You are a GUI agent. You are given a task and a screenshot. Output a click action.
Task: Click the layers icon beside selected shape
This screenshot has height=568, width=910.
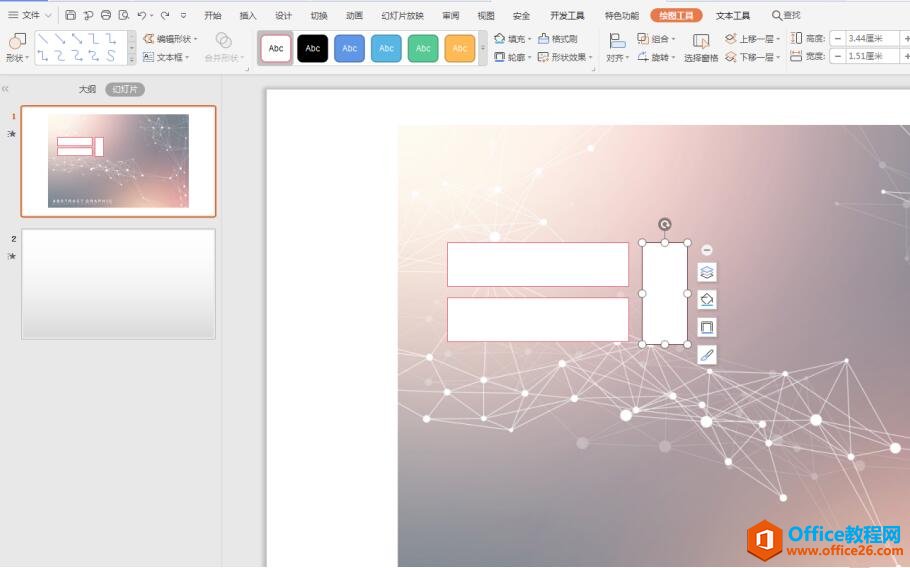pos(707,272)
